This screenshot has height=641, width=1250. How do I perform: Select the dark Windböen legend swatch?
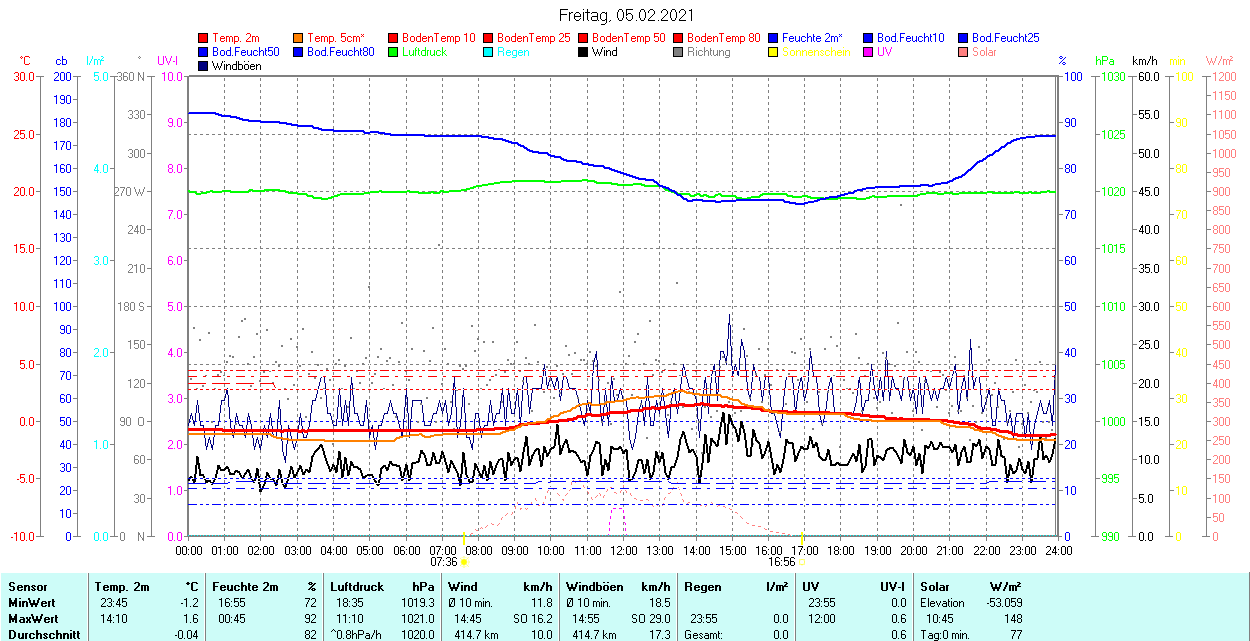203,66
